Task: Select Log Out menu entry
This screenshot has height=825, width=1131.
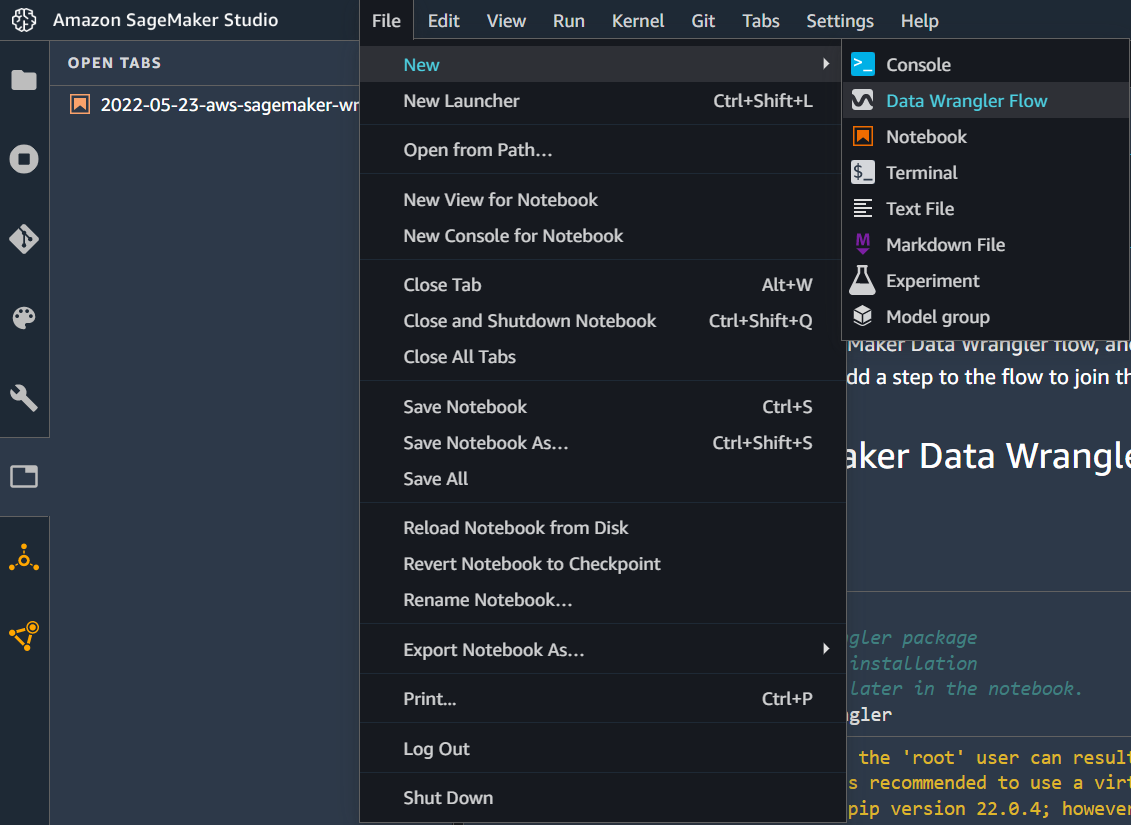Action: (602, 749)
